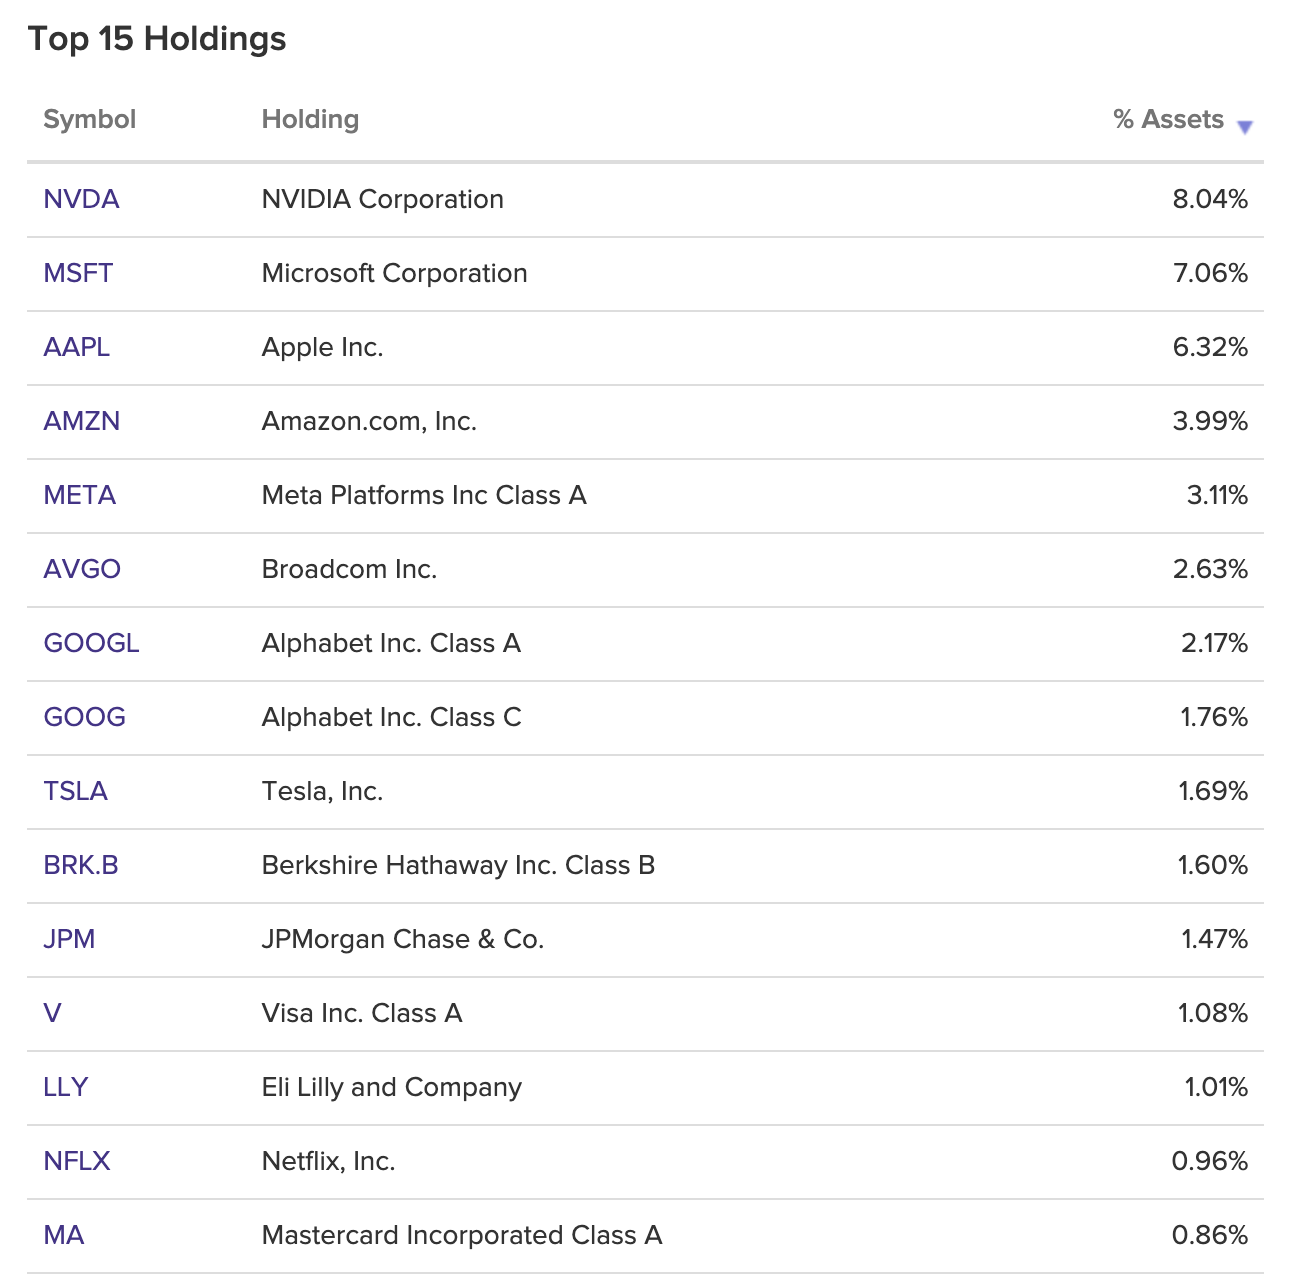
Task: Click the AAPL ticker symbol
Action: 76,347
